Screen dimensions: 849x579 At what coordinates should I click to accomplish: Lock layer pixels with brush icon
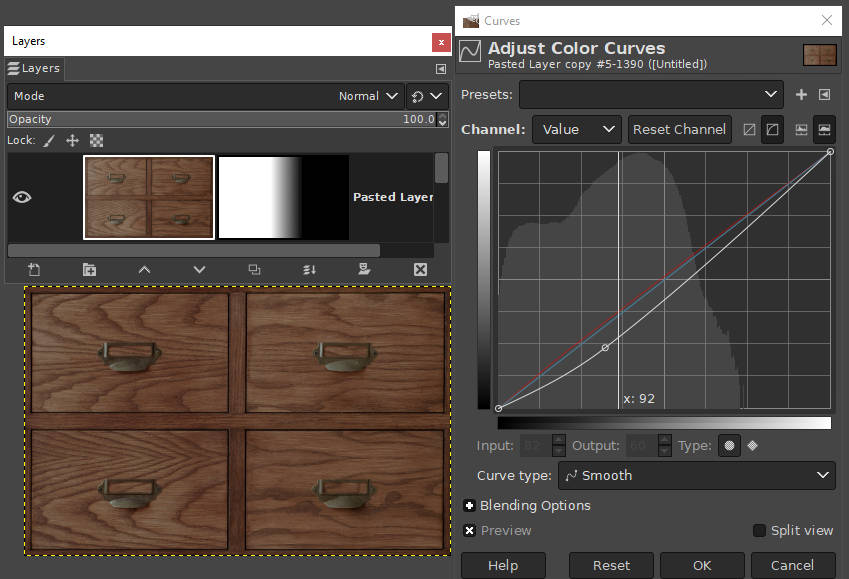(x=48, y=141)
